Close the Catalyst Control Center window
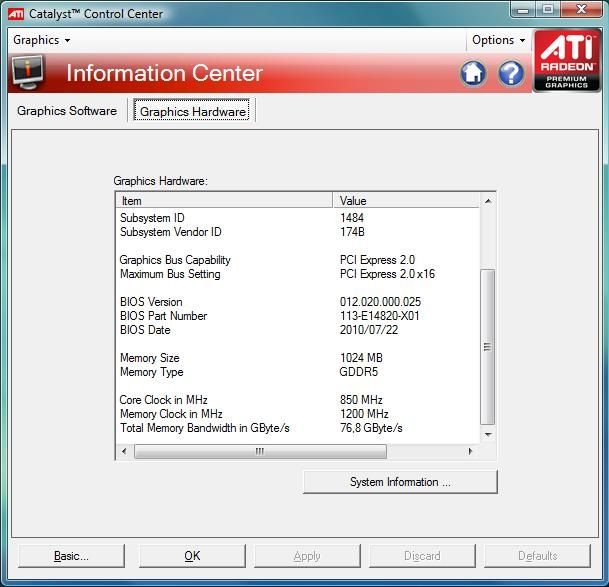Viewport: 609px width, 587px height. point(581,10)
